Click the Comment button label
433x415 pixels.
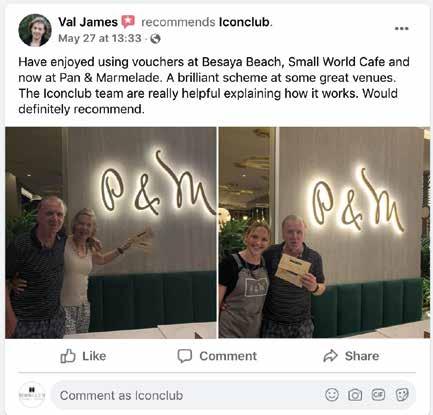[x=228, y=356]
